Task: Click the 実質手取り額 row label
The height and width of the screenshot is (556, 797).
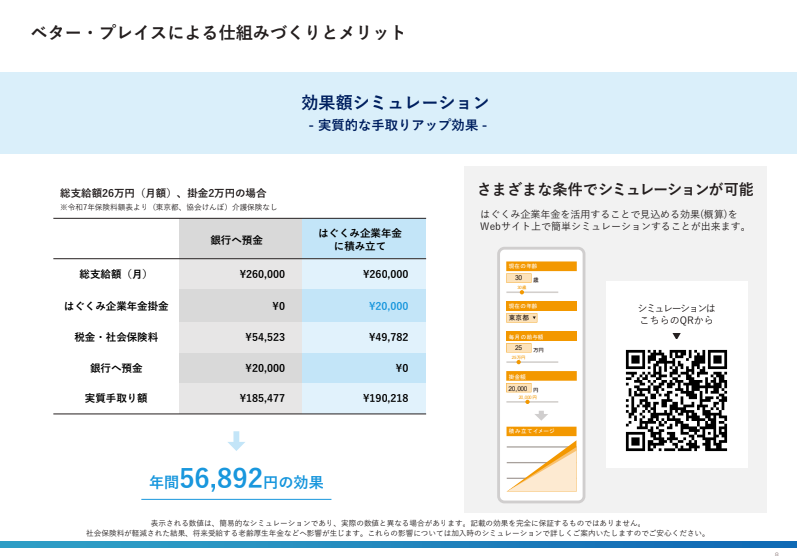Action: tap(116, 398)
